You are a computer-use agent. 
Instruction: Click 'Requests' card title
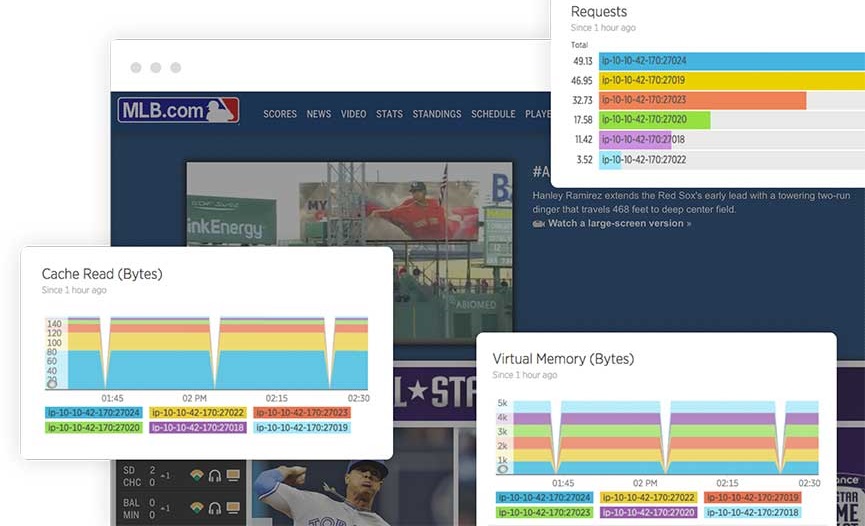pos(599,12)
